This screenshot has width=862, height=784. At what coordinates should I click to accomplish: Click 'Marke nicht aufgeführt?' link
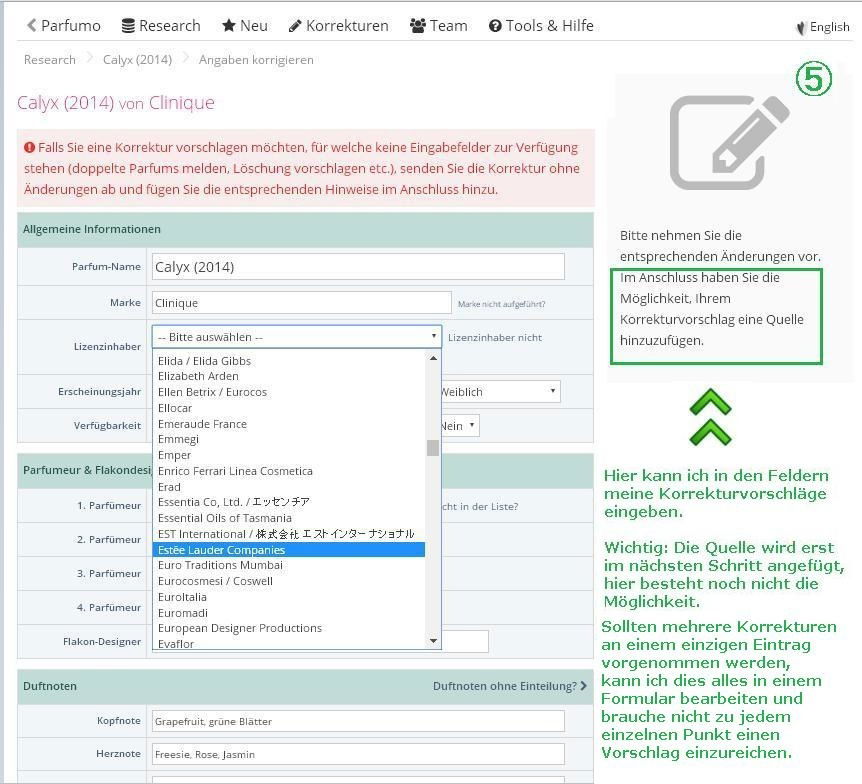click(501, 304)
